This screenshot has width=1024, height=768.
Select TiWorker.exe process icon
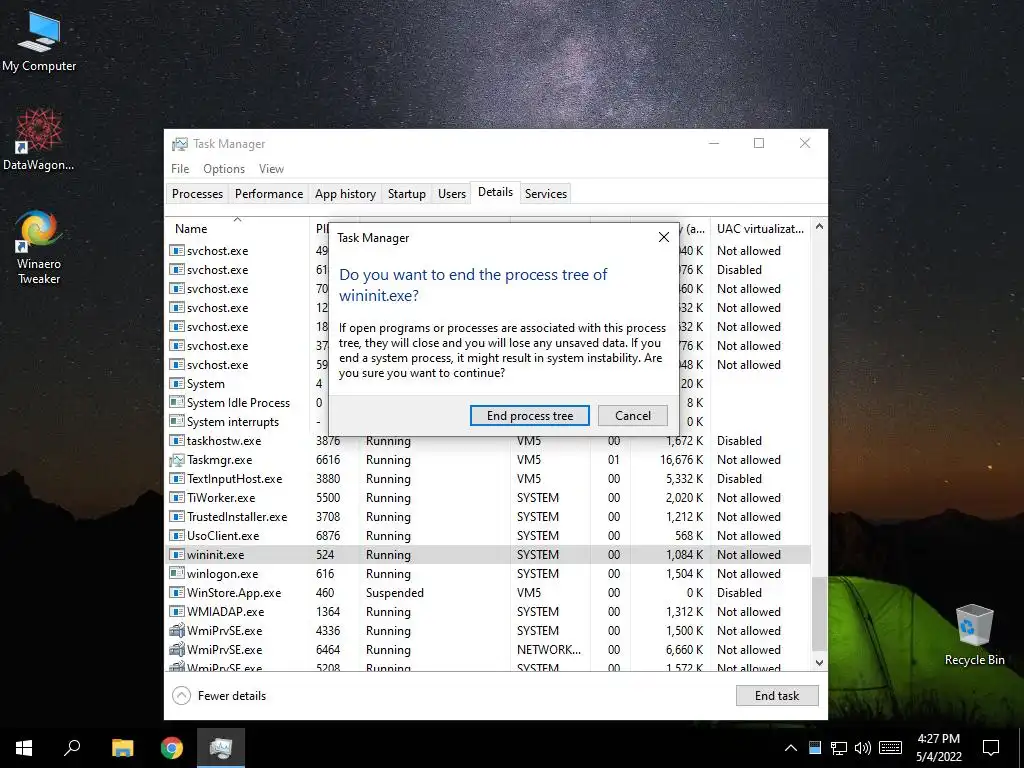[x=176, y=498]
